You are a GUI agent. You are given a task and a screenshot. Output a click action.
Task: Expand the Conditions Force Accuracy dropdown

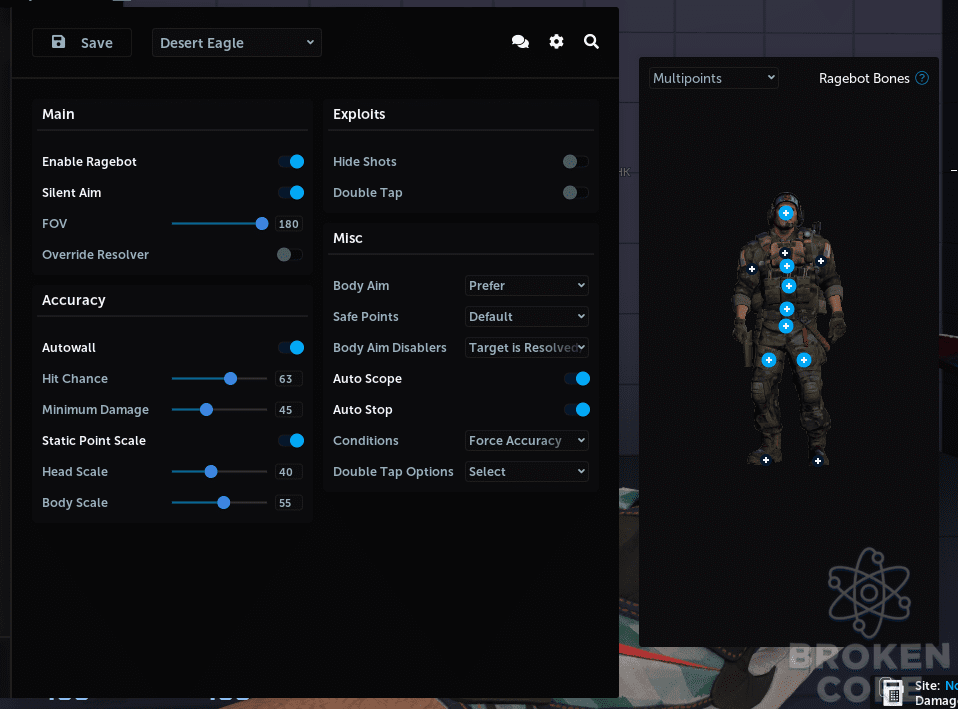(x=527, y=441)
